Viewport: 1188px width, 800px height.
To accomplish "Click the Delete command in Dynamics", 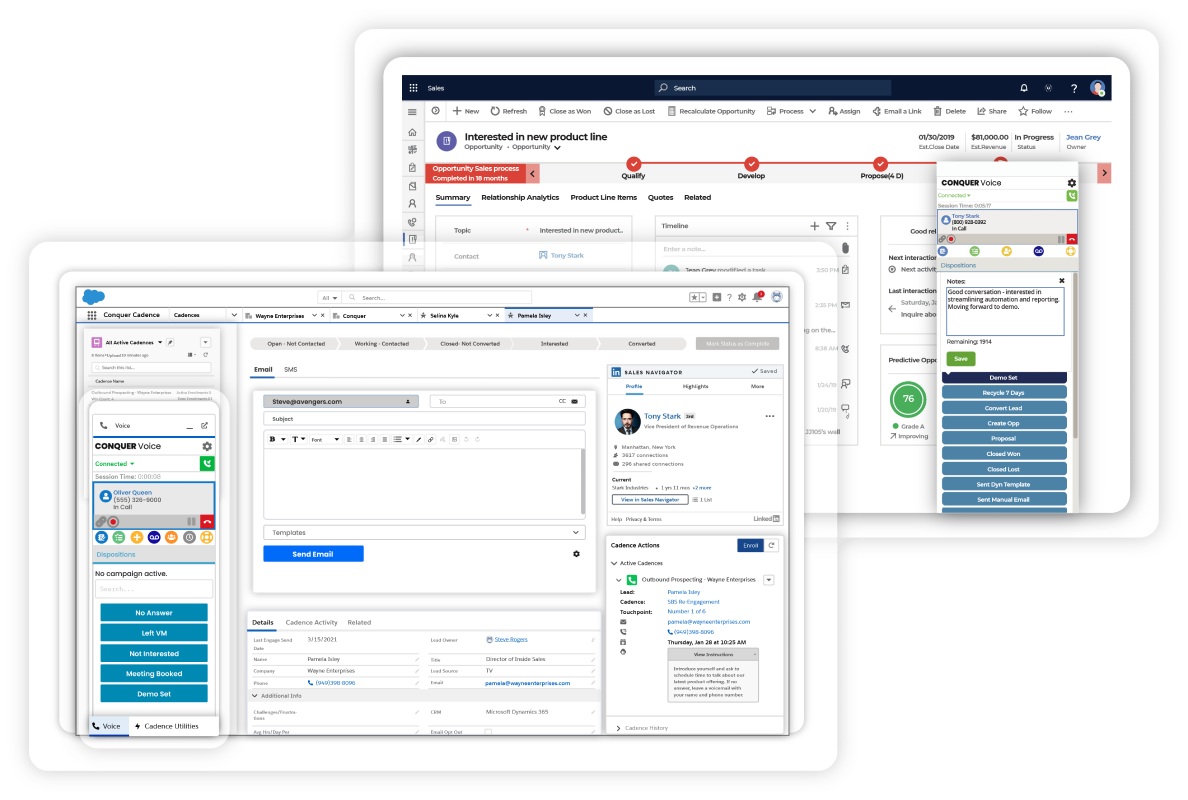I will (949, 111).
